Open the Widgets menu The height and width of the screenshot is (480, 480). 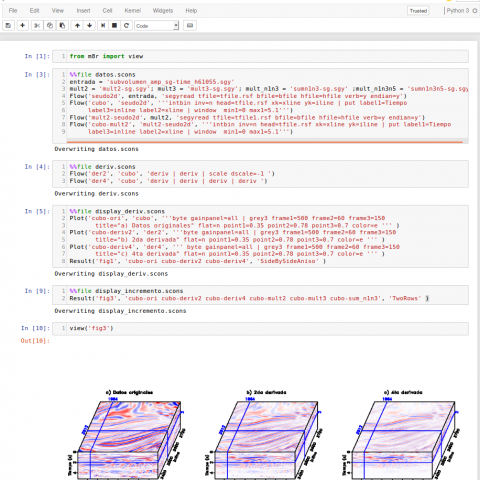point(163,11)
